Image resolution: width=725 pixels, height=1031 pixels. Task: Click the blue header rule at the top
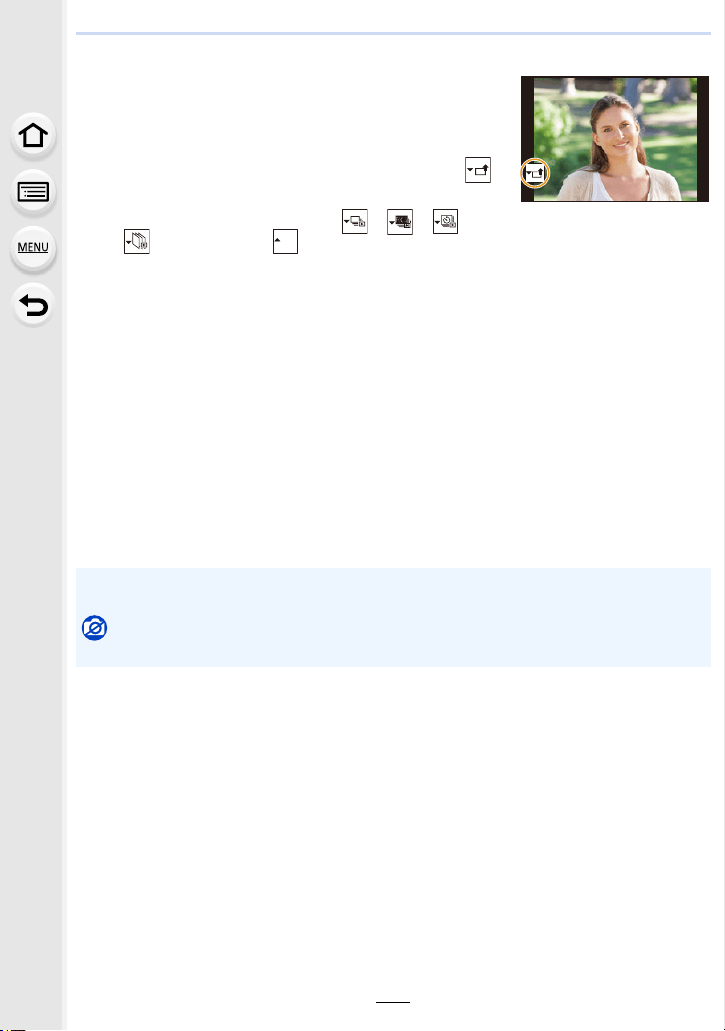point(393,33)
